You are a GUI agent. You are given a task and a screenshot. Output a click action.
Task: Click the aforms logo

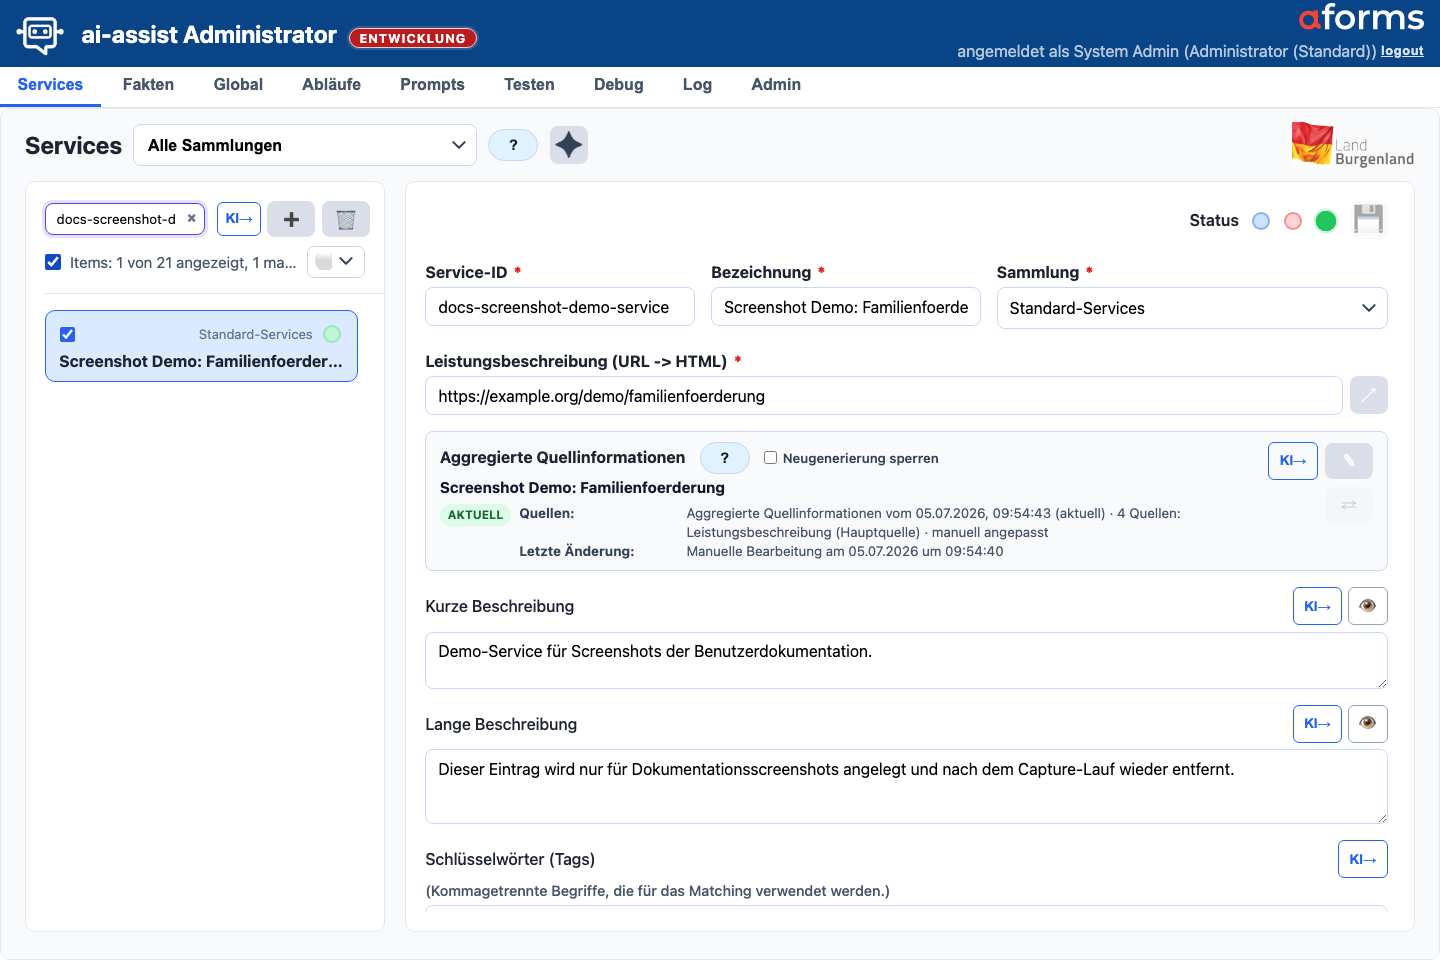click(1361, 18)
